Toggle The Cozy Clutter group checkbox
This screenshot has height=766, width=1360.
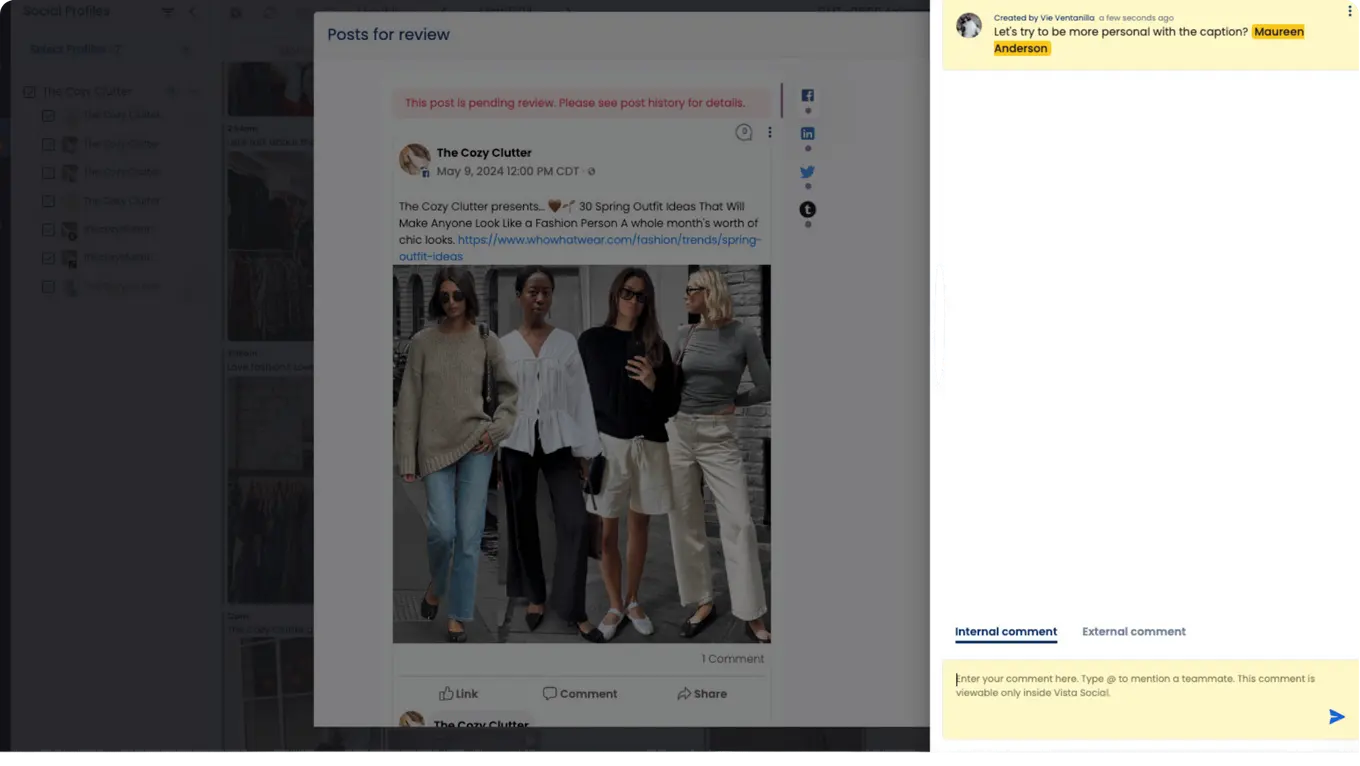(x=29, y=92)
